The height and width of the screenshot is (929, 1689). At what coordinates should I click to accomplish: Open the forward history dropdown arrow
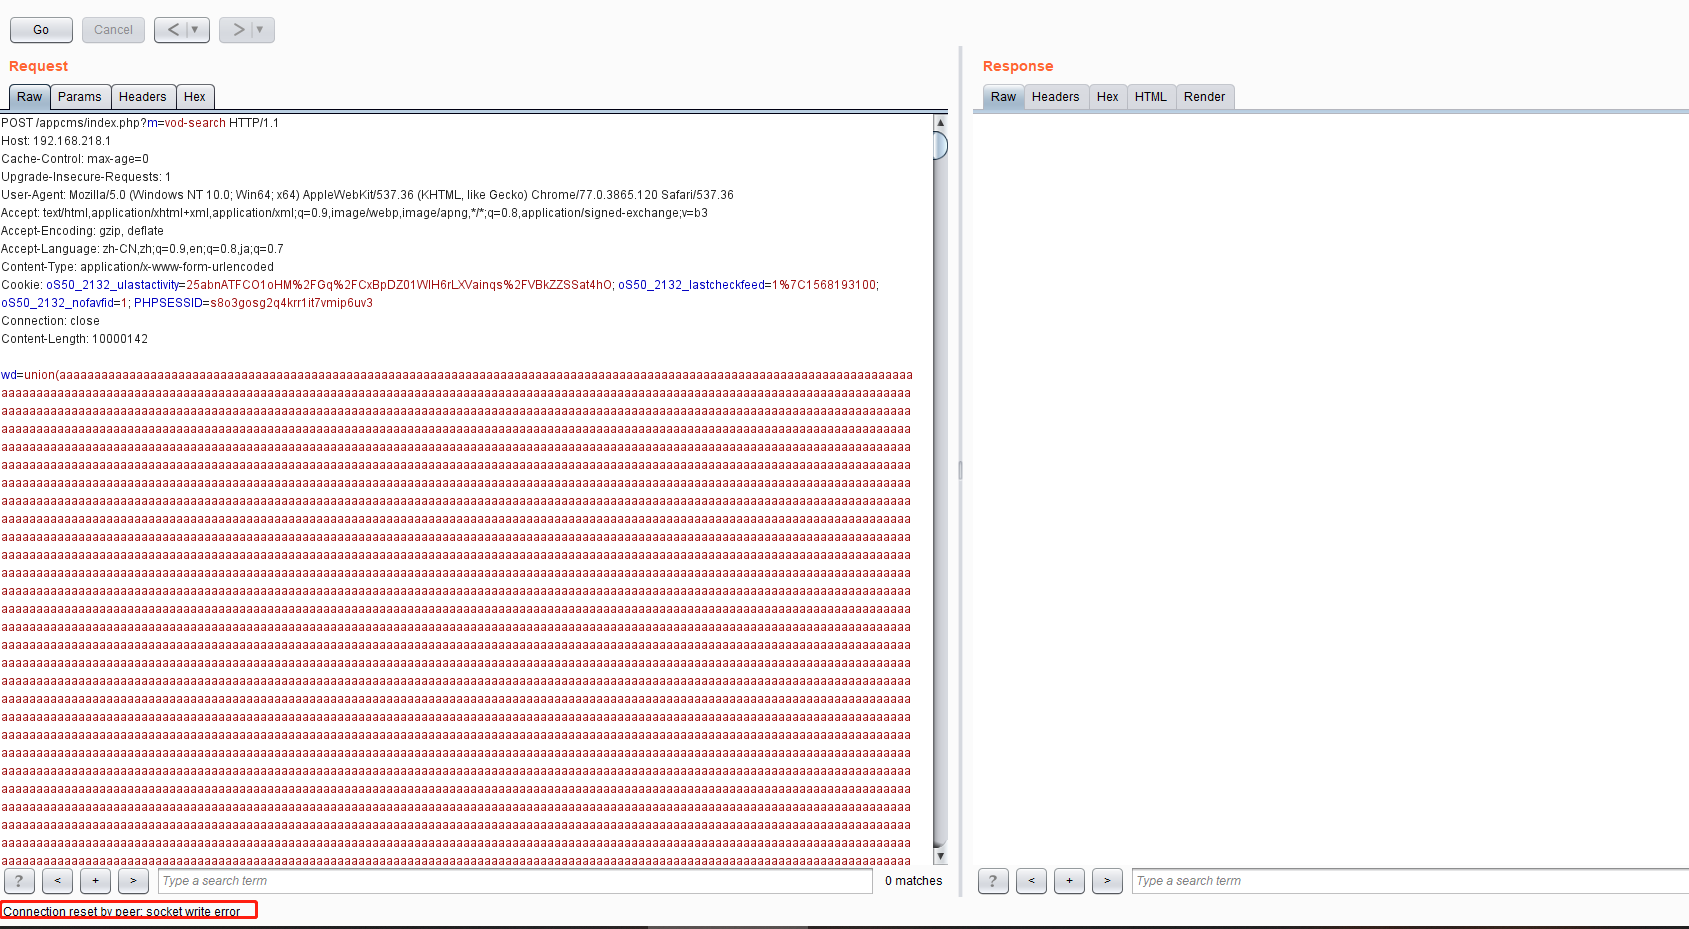click(x=262, y=30)
